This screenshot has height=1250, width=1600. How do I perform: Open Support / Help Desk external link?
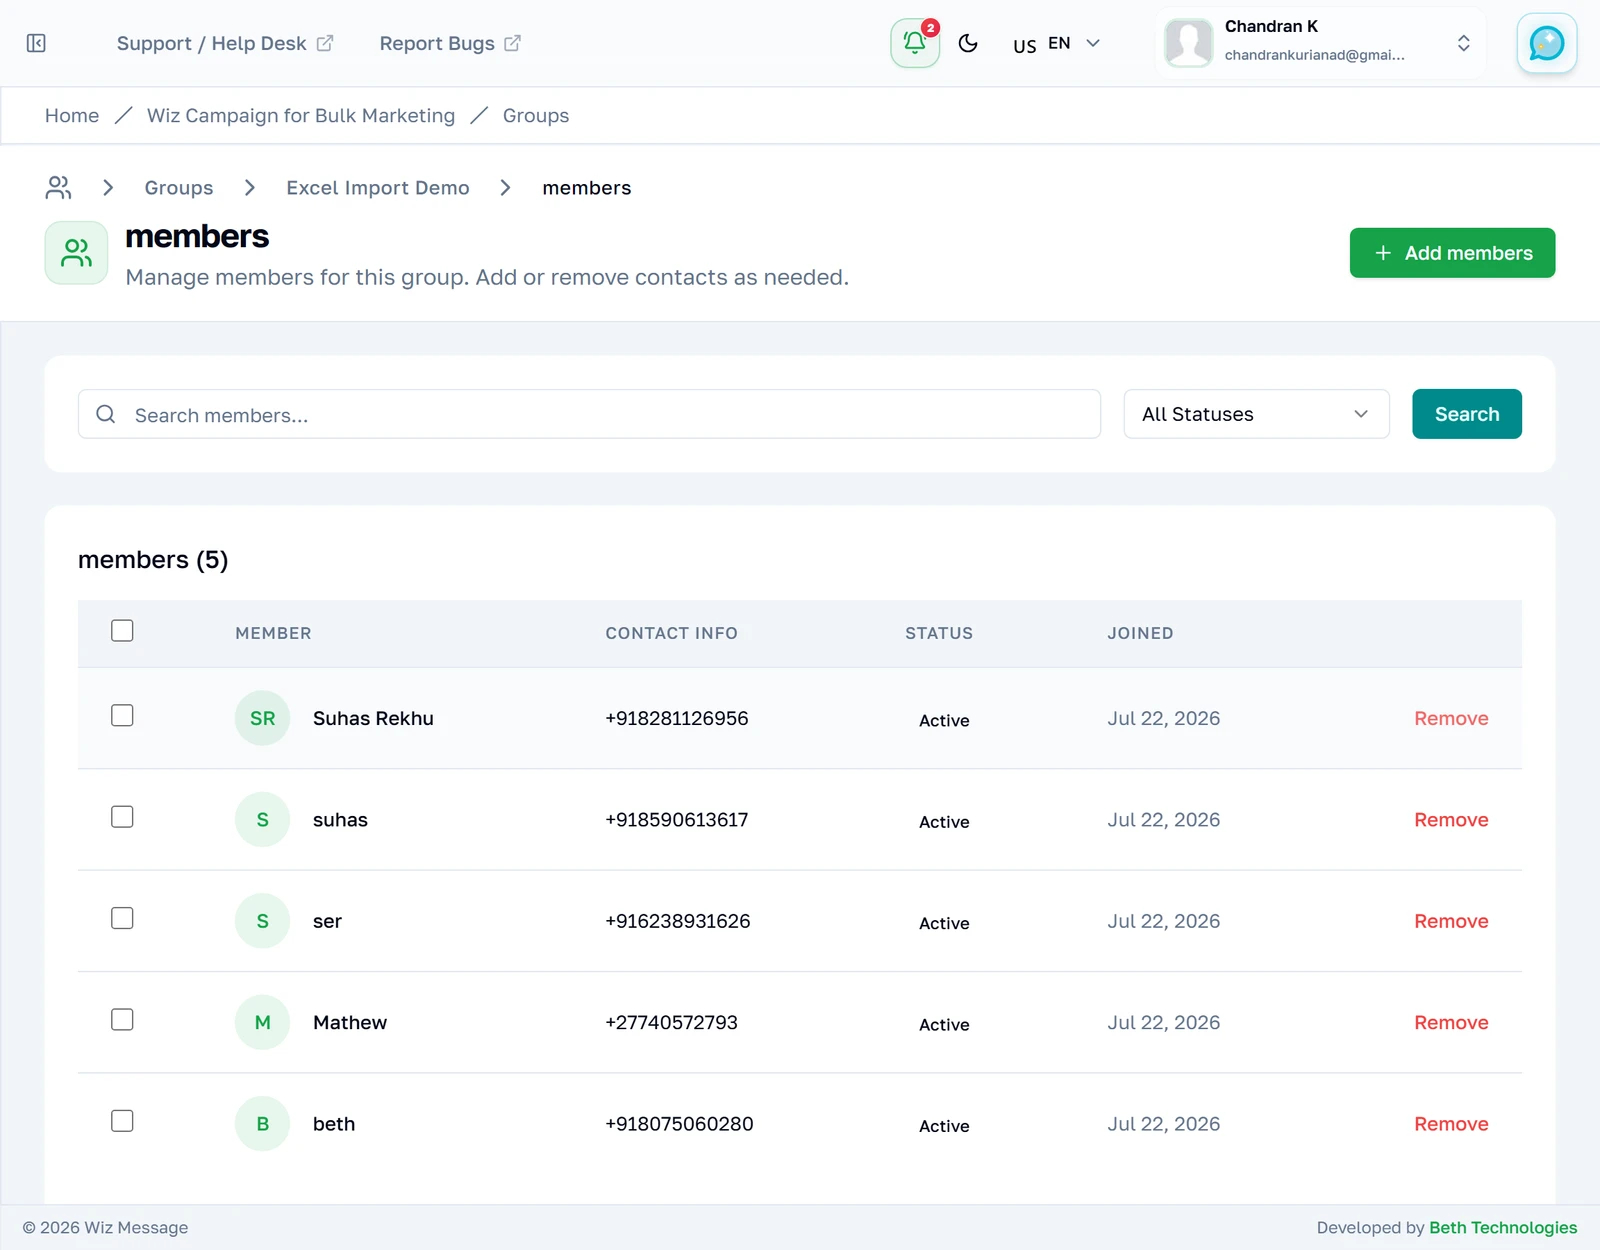coord(225,43)
